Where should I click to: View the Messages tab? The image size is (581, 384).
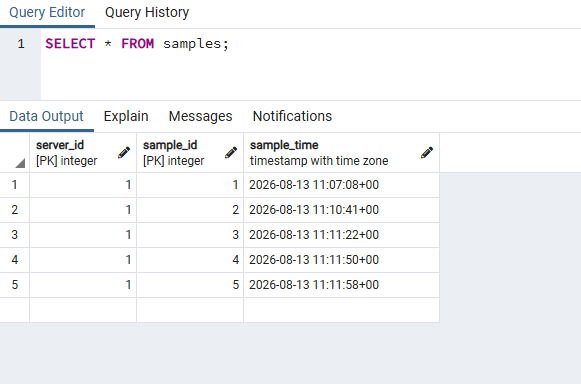point(200,116)
